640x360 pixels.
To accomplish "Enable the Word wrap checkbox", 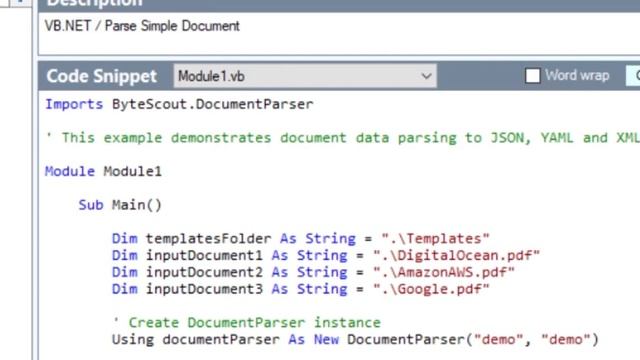I will [x=532, y=76].
